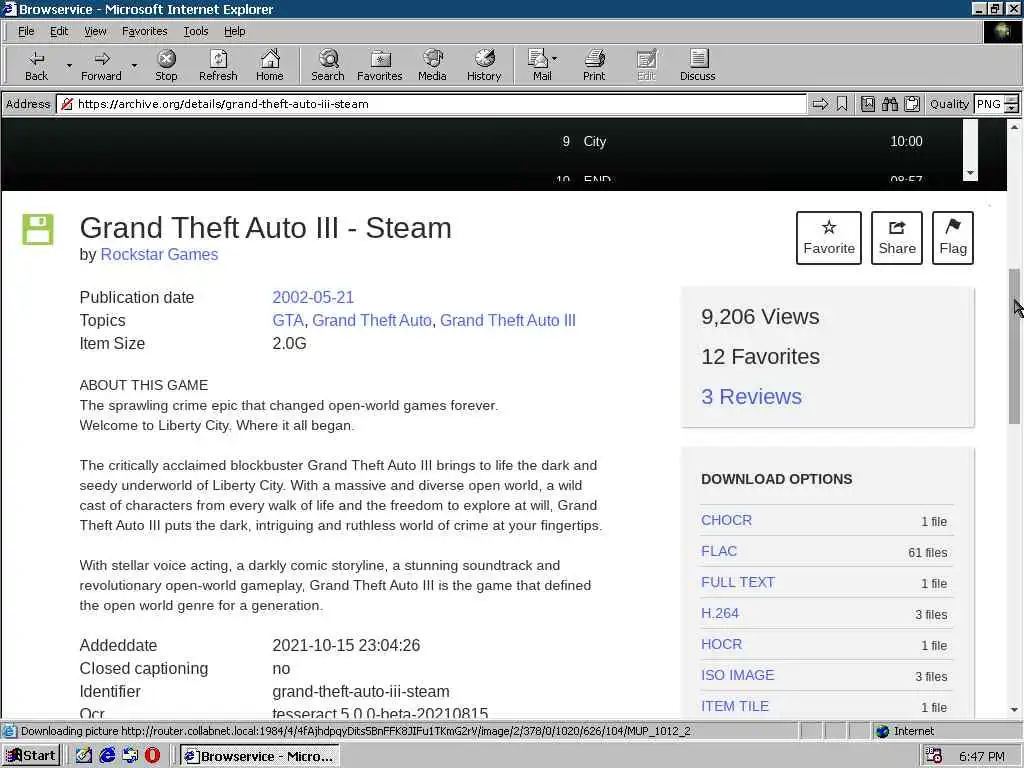Click the clipboard icon near Quality
The image size is (1024, 768).
[912, 104]
